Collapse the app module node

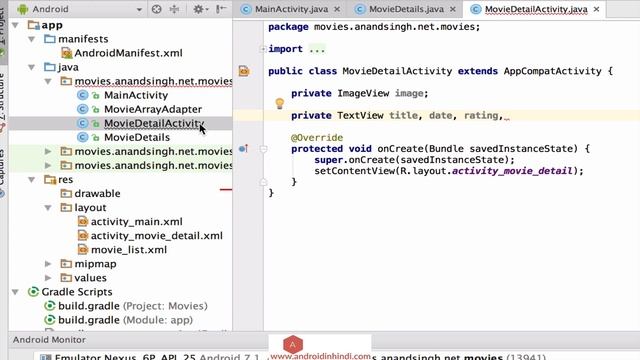point(16,25)
